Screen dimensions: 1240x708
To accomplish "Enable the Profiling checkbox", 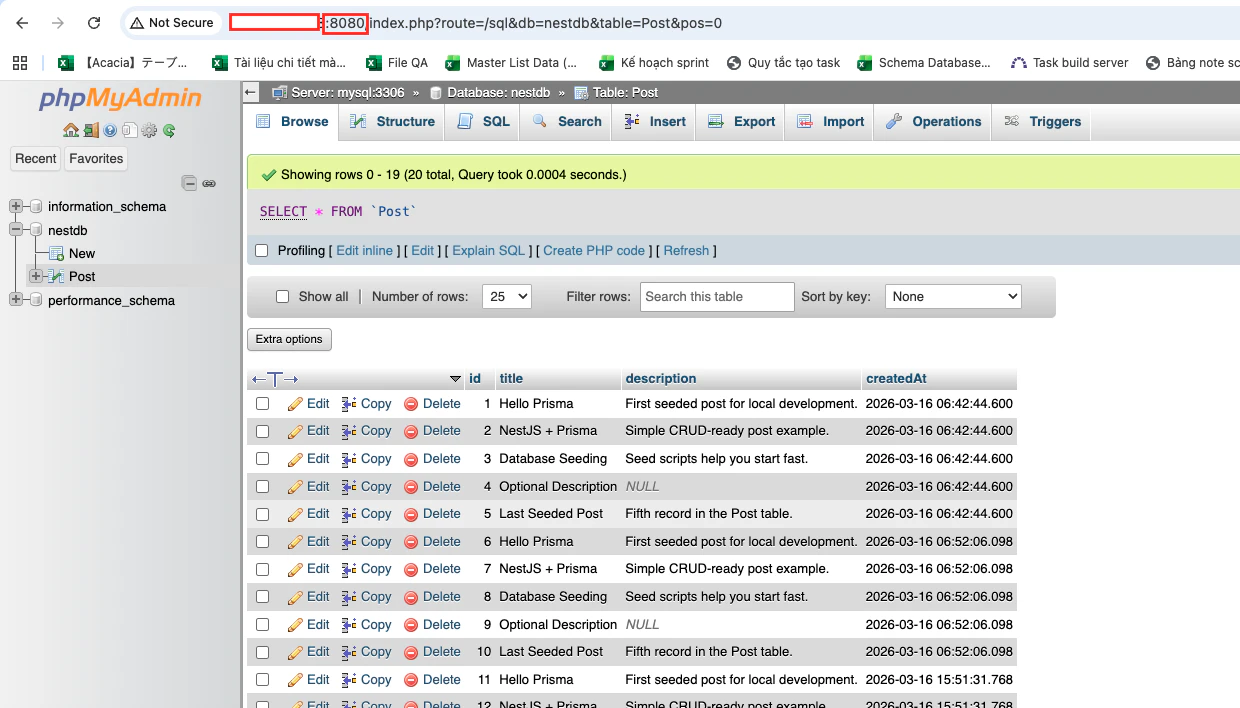I will pyautogui.click(x=262, y=251).
